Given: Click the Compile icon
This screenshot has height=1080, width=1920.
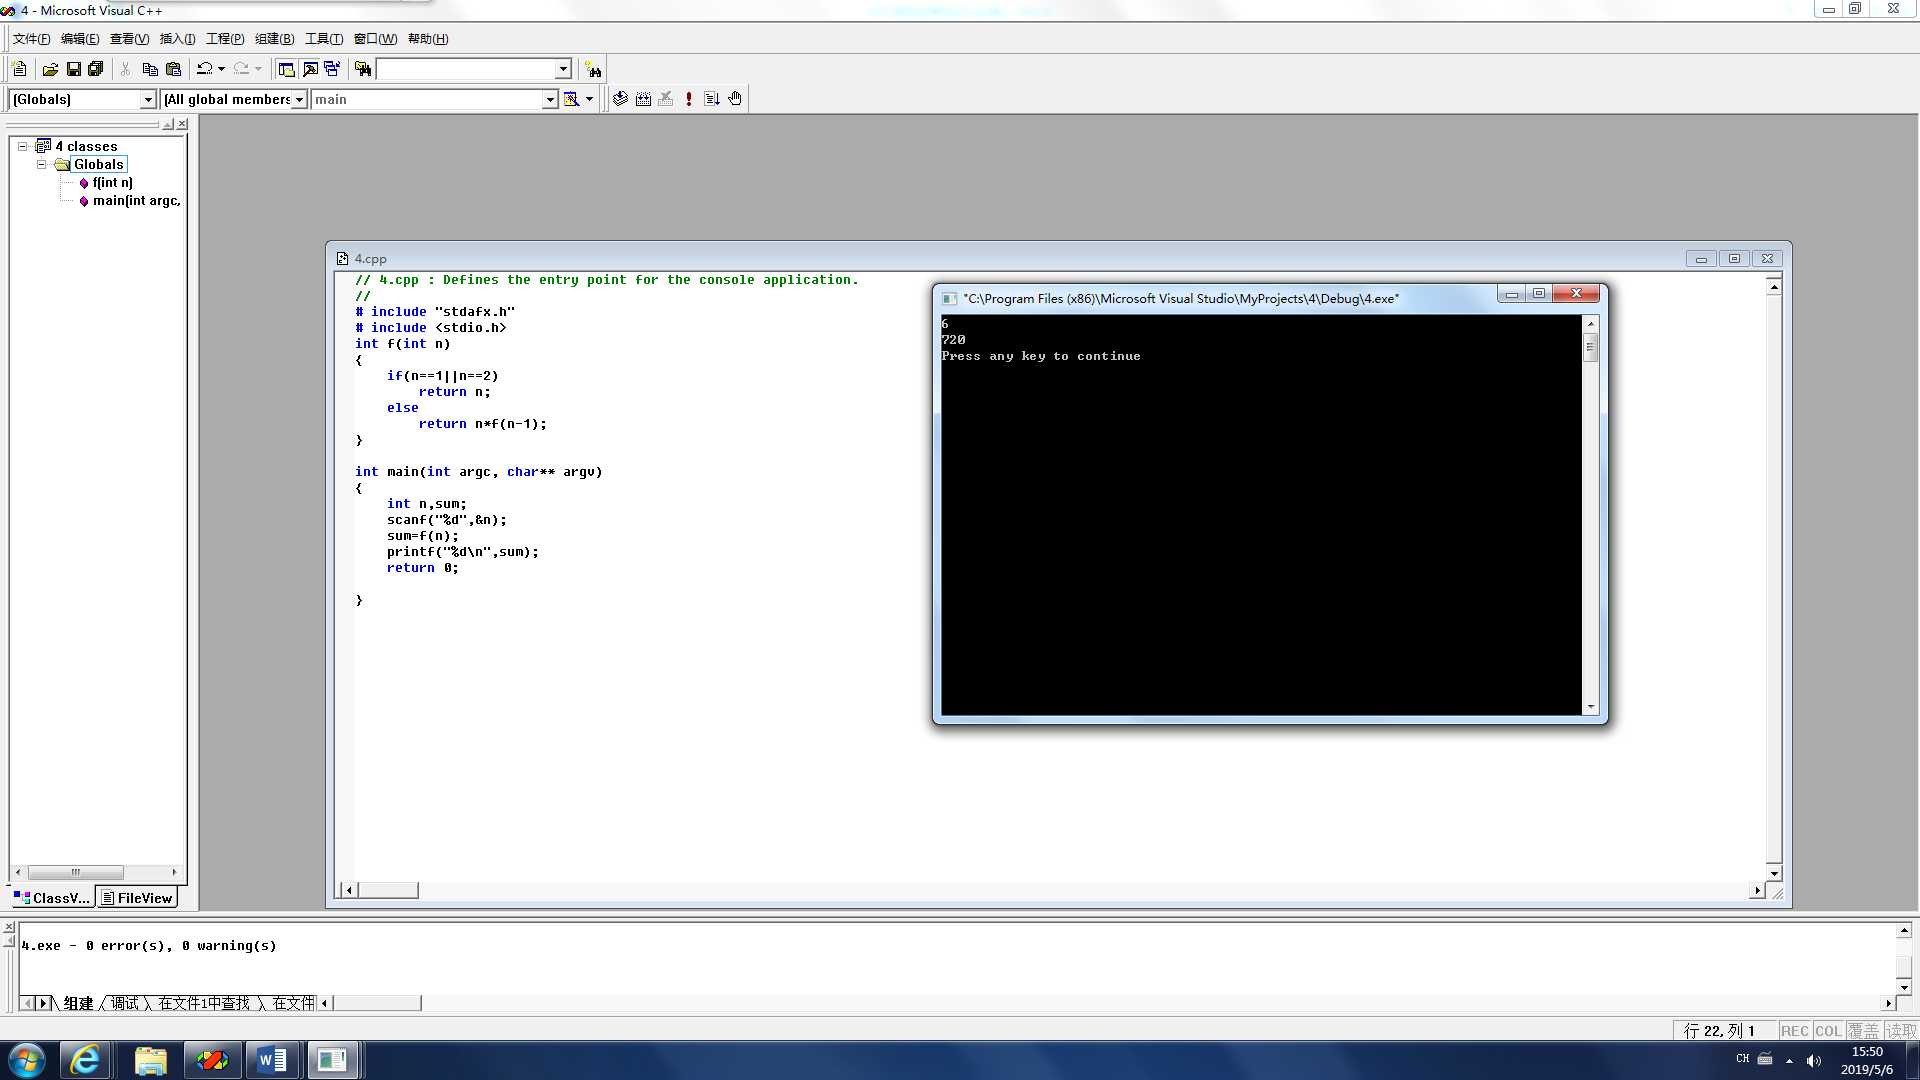Looking at the screenshot, I should click(x=620, y=99).
